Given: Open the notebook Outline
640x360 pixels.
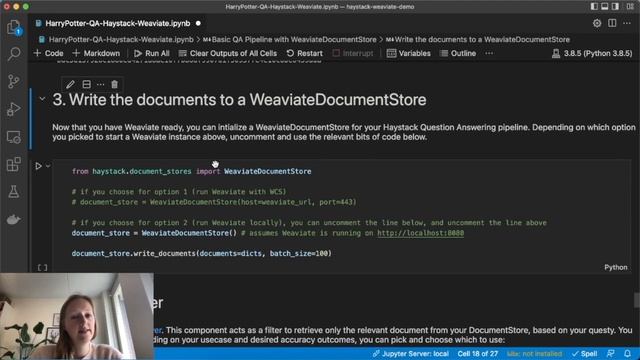Looking at the screenshot, I should click(x=458, y=53).
